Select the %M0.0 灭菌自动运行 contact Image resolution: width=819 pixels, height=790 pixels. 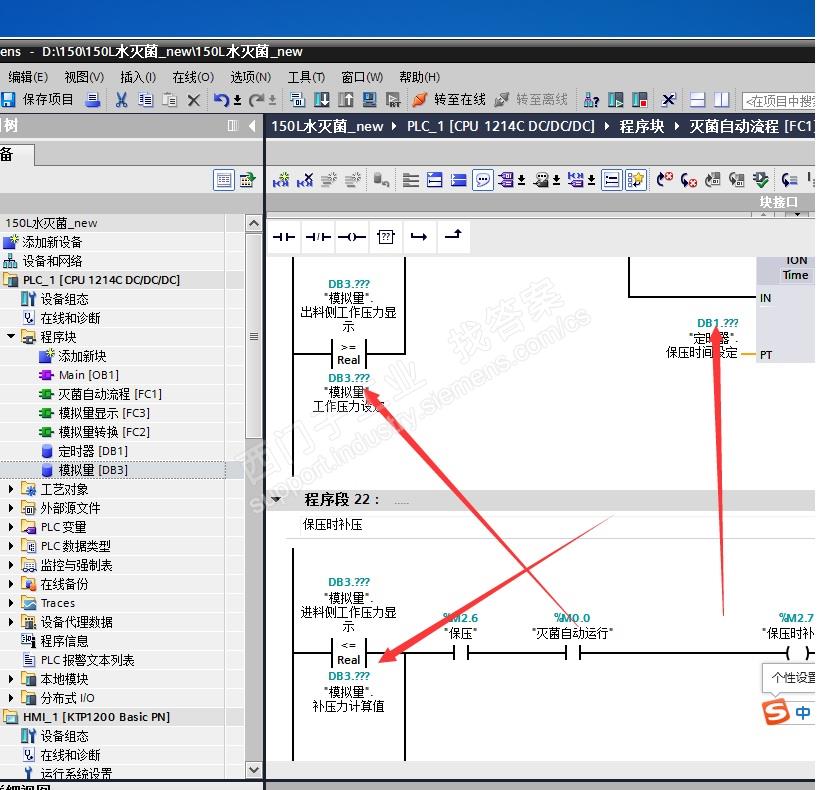tap(573, 652)
